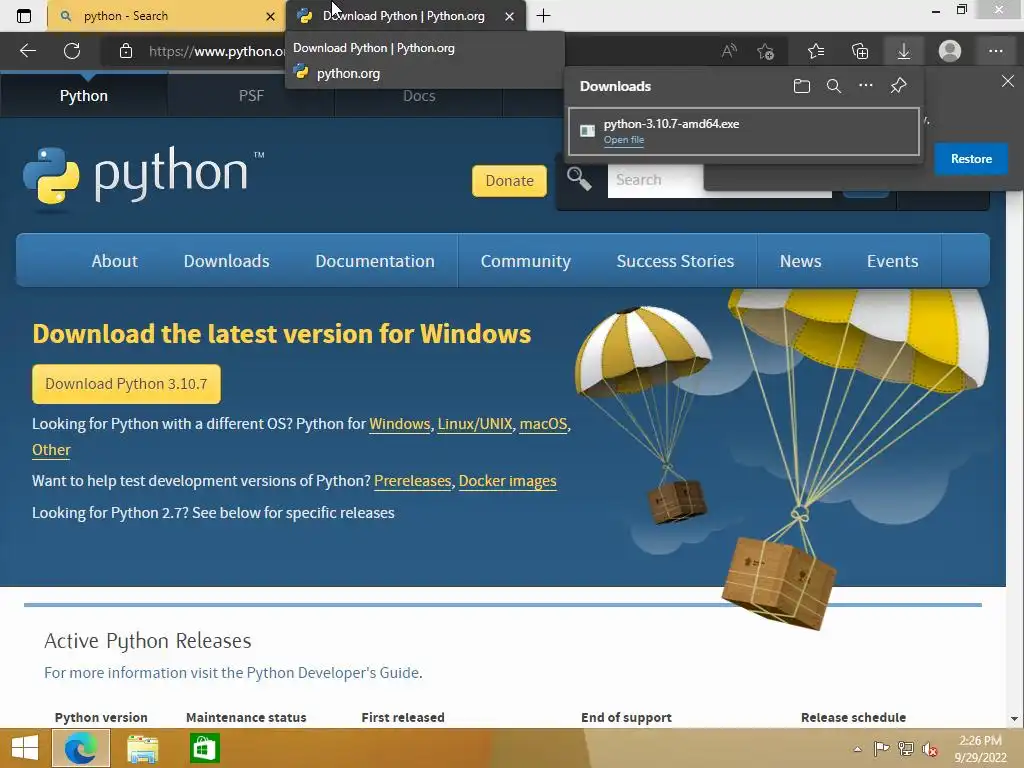The width and height of the screenshot is (1024, 768).
Task: Follow the Other OS link
Action: click(x=51, y=450)
